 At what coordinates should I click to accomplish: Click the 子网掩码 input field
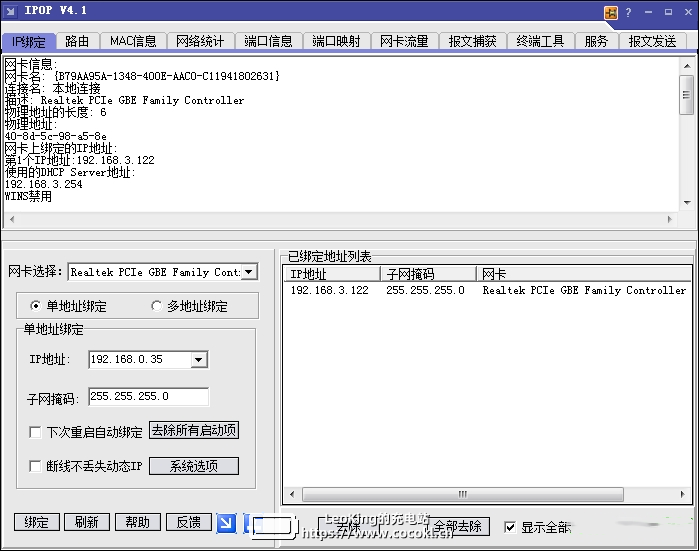pyautogui.click(x=148, y=396)
